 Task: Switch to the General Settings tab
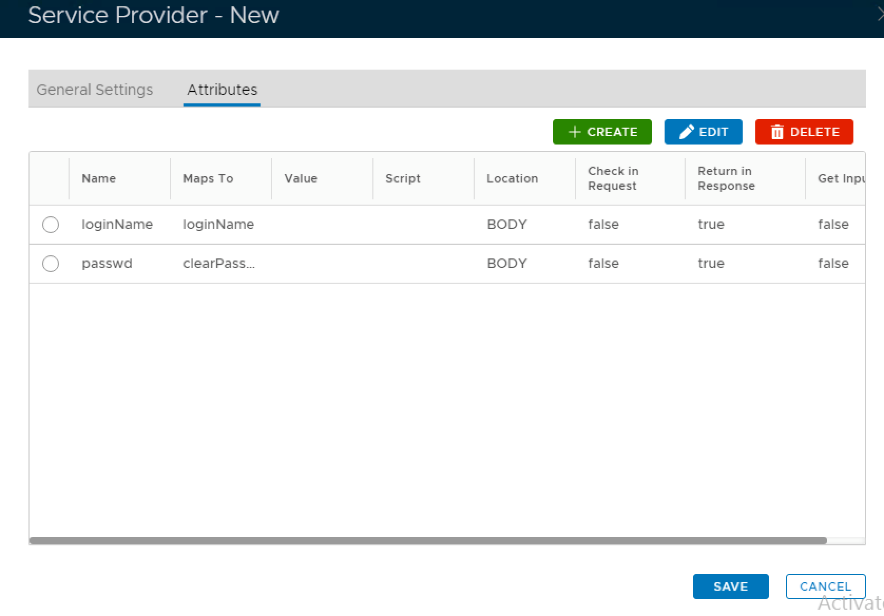click(95, 90)
